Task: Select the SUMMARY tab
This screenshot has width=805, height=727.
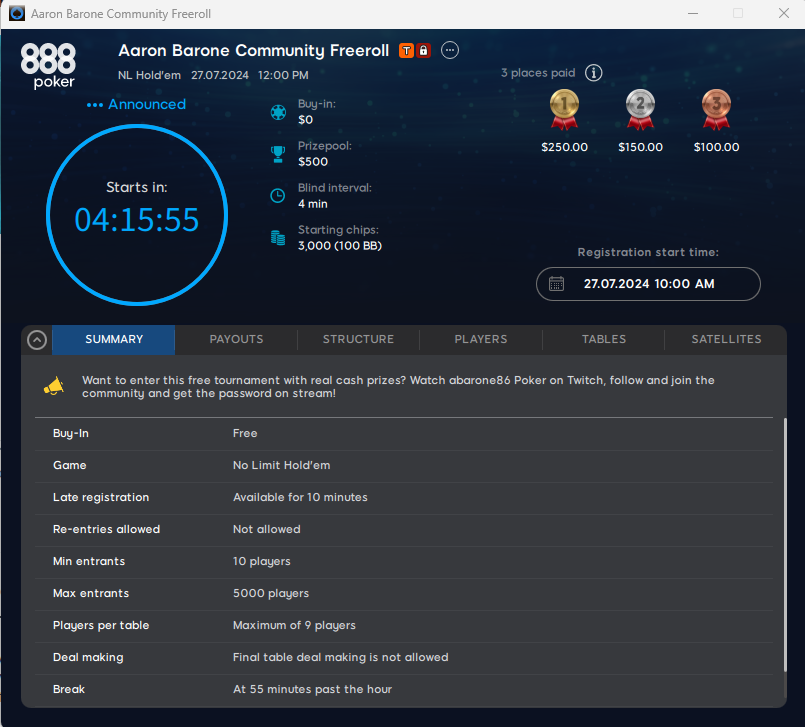Action: coord(113,339)
